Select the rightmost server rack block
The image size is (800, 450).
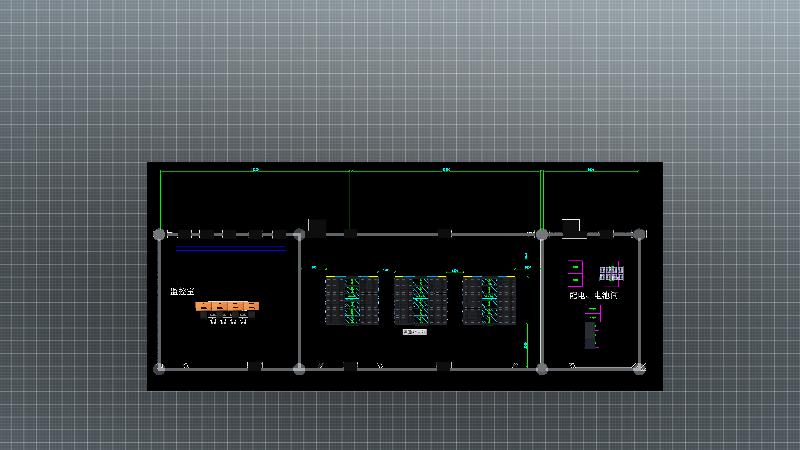489,300
